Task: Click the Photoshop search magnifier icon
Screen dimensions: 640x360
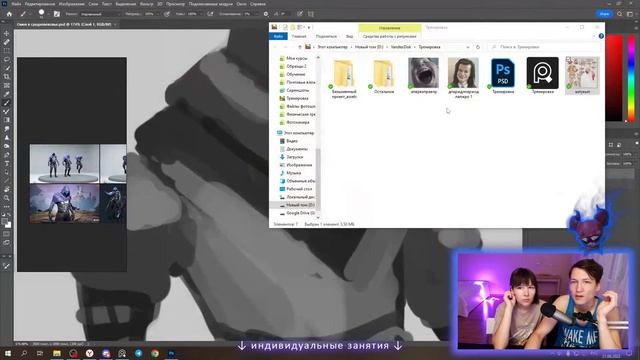Action: (x=620, y=14)
